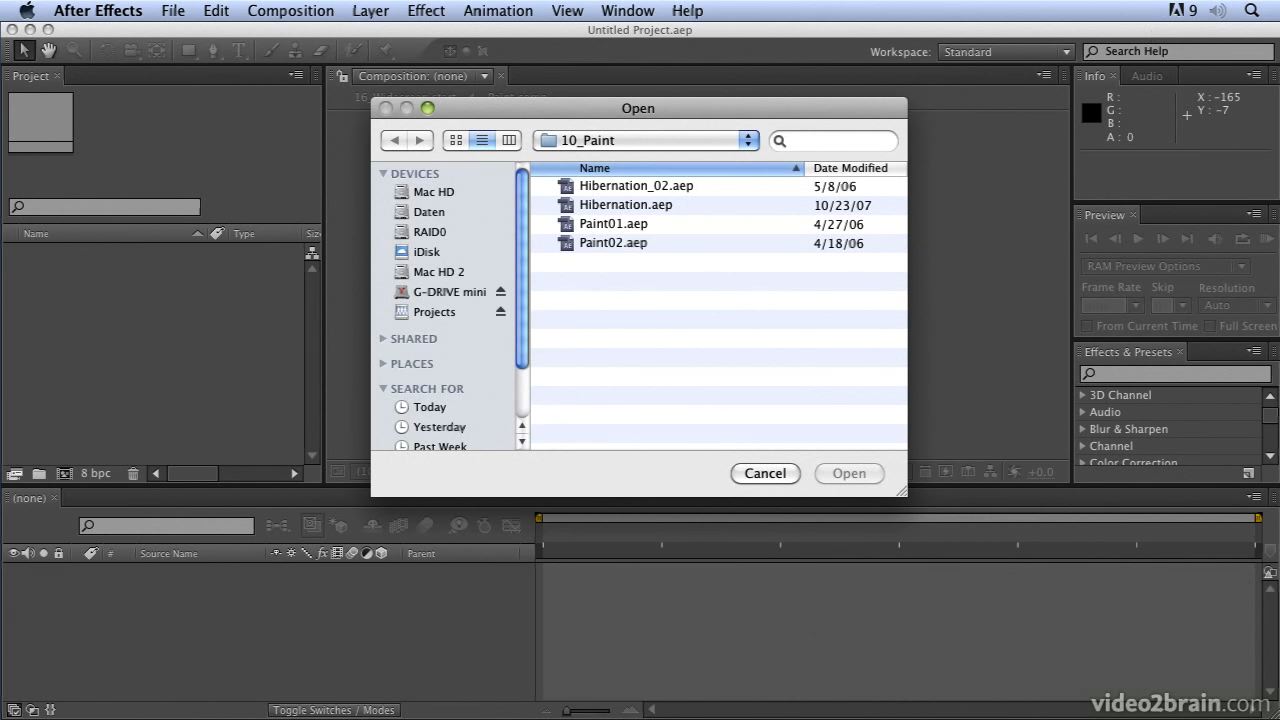Expand the SHARED sidebar section
This screenshot has width=1280, height=720.
coord(383,339)
